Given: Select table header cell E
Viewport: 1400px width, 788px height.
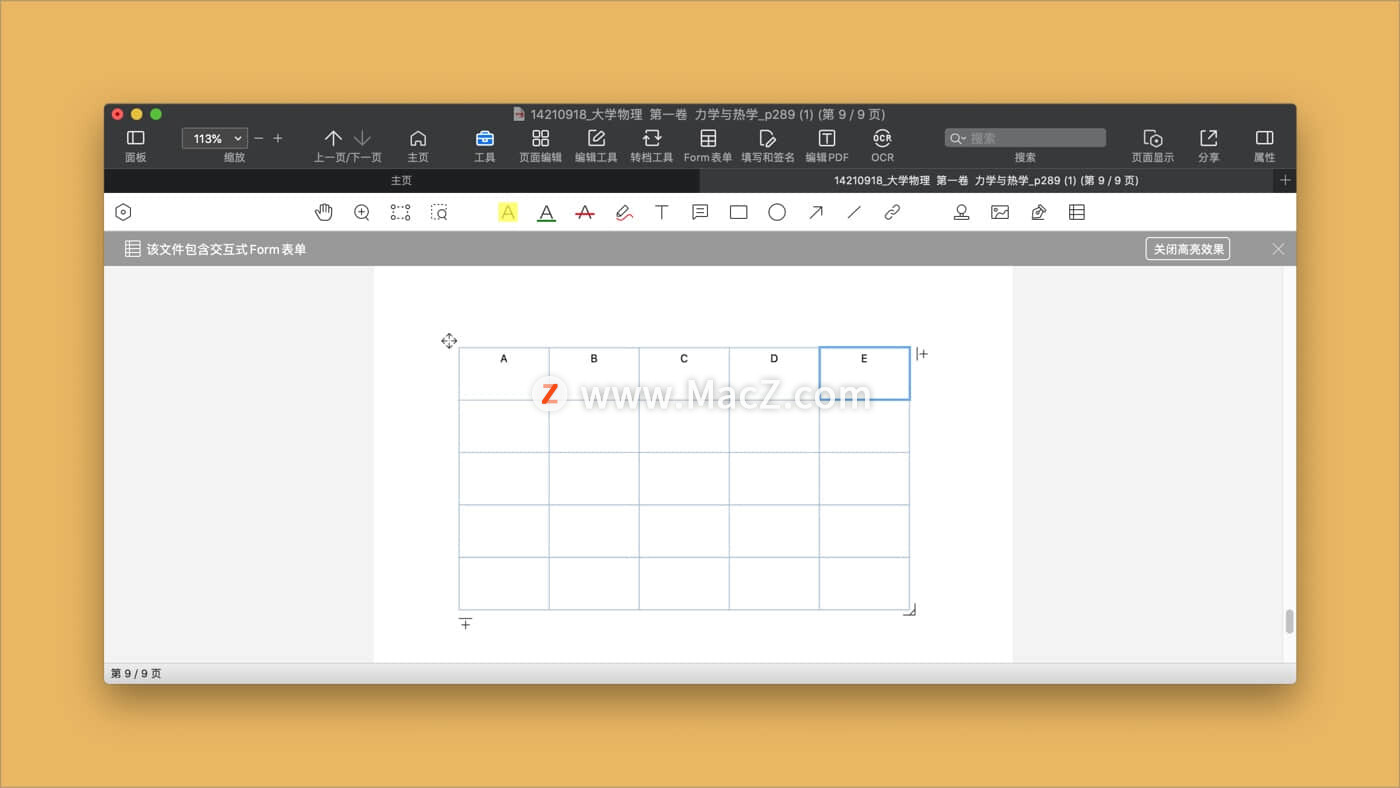Looking at the screenshot, I should coord(865,373).
